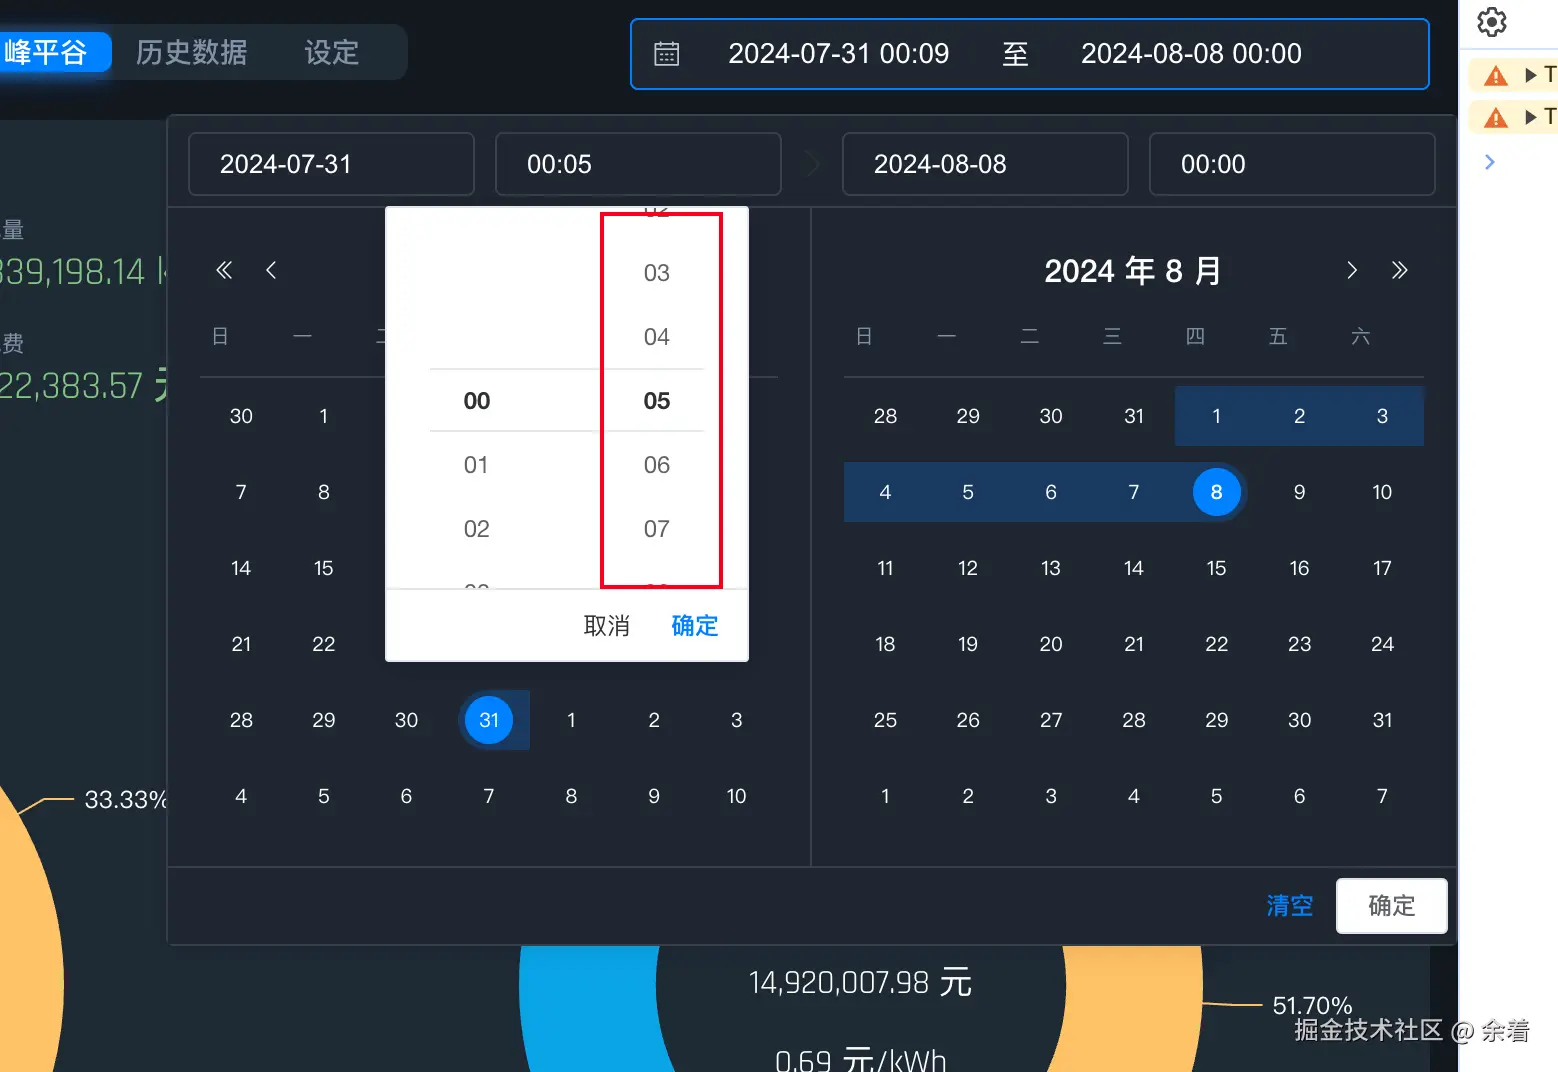This screenshot has width=1558, height=1072.
Task: Click blue 确定 in the time picker
Action: tap(695, 626)
